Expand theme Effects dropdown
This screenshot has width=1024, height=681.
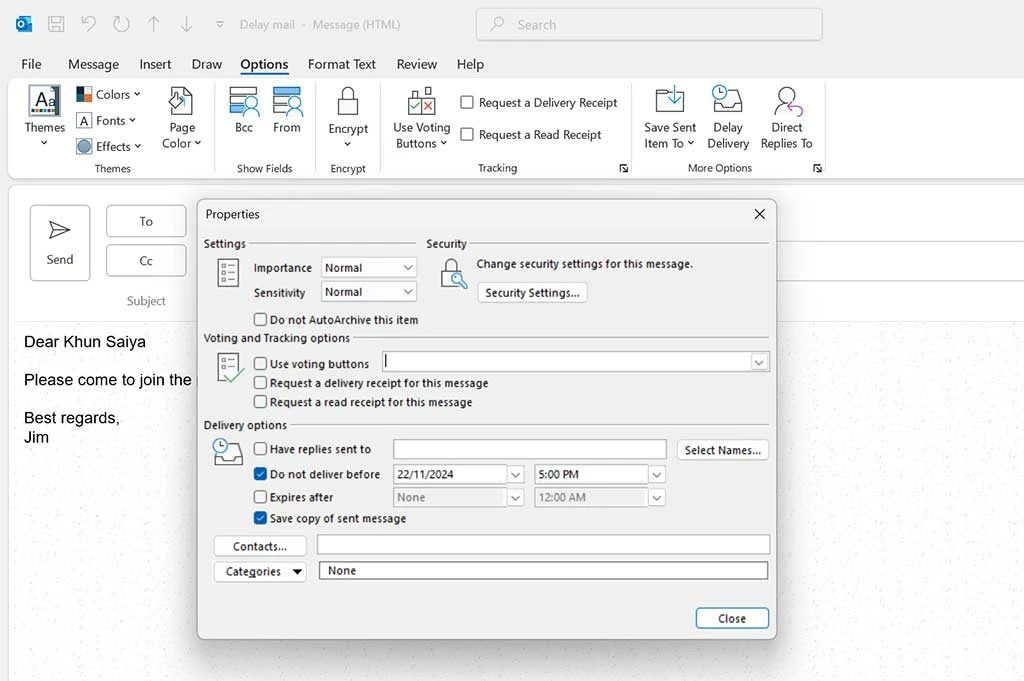[108, 147]
